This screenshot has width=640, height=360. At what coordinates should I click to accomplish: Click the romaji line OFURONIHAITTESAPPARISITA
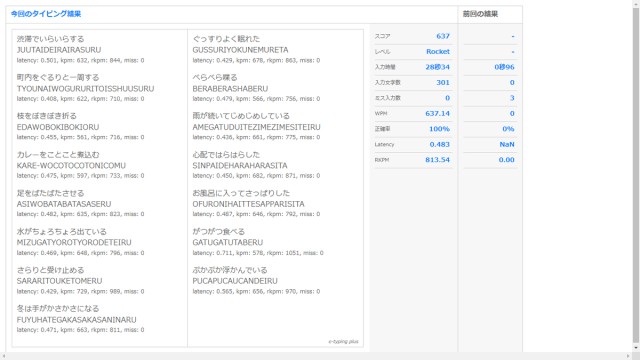pyautogui.click(x=248, y=204)
